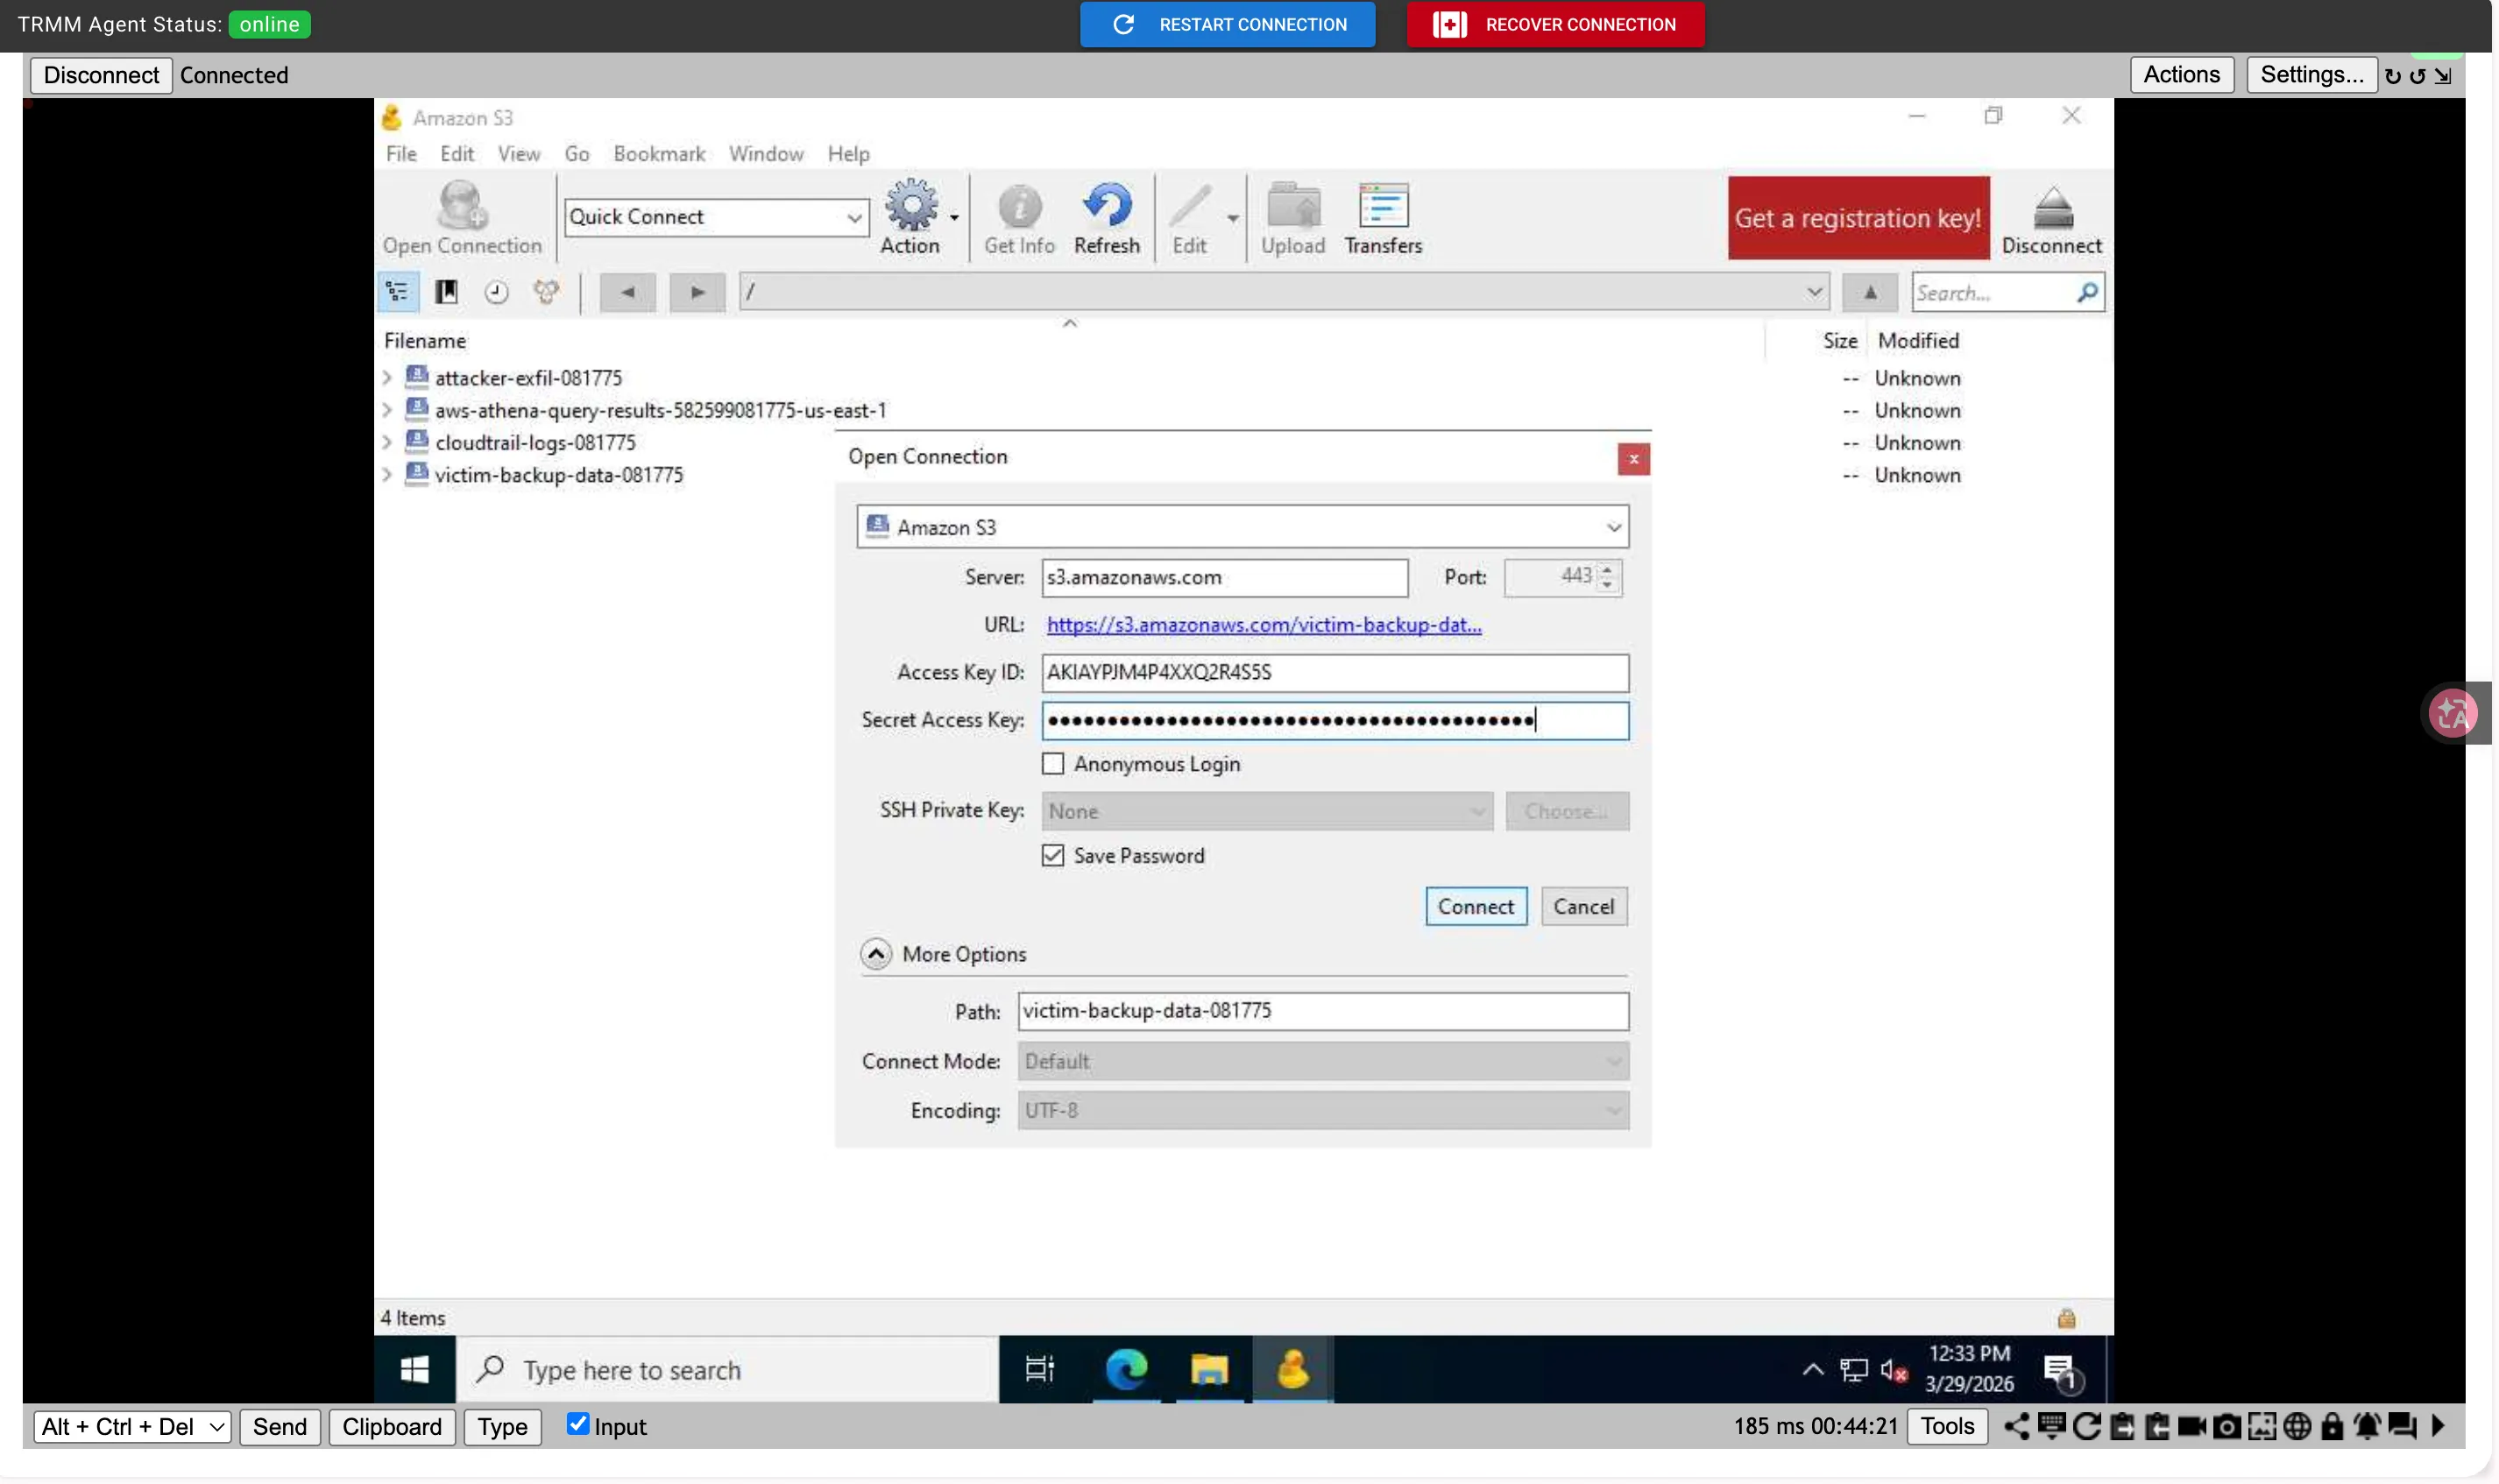Click the Edit pencil toolbar icon
2499x1484 pixels.
click(1190, 218)
